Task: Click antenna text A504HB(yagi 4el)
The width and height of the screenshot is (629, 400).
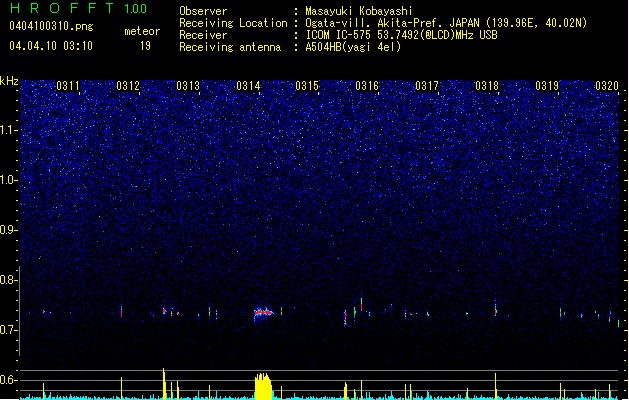Action: click(x=353, y=47)
